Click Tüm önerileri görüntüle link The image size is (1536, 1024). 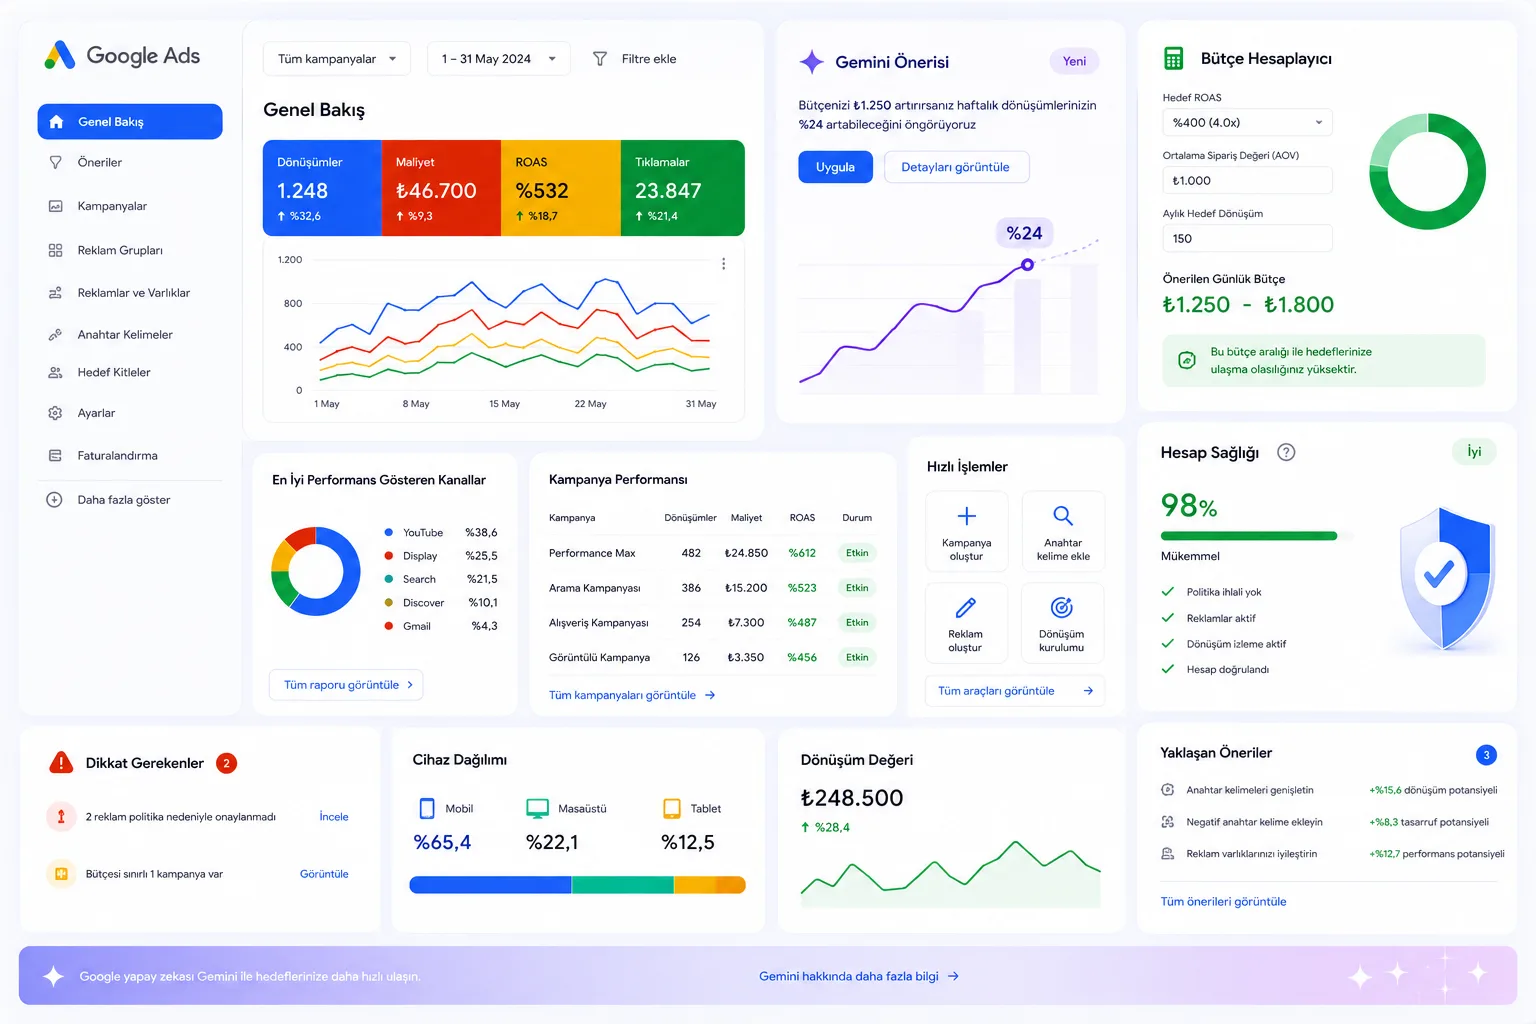(1223, 902)
